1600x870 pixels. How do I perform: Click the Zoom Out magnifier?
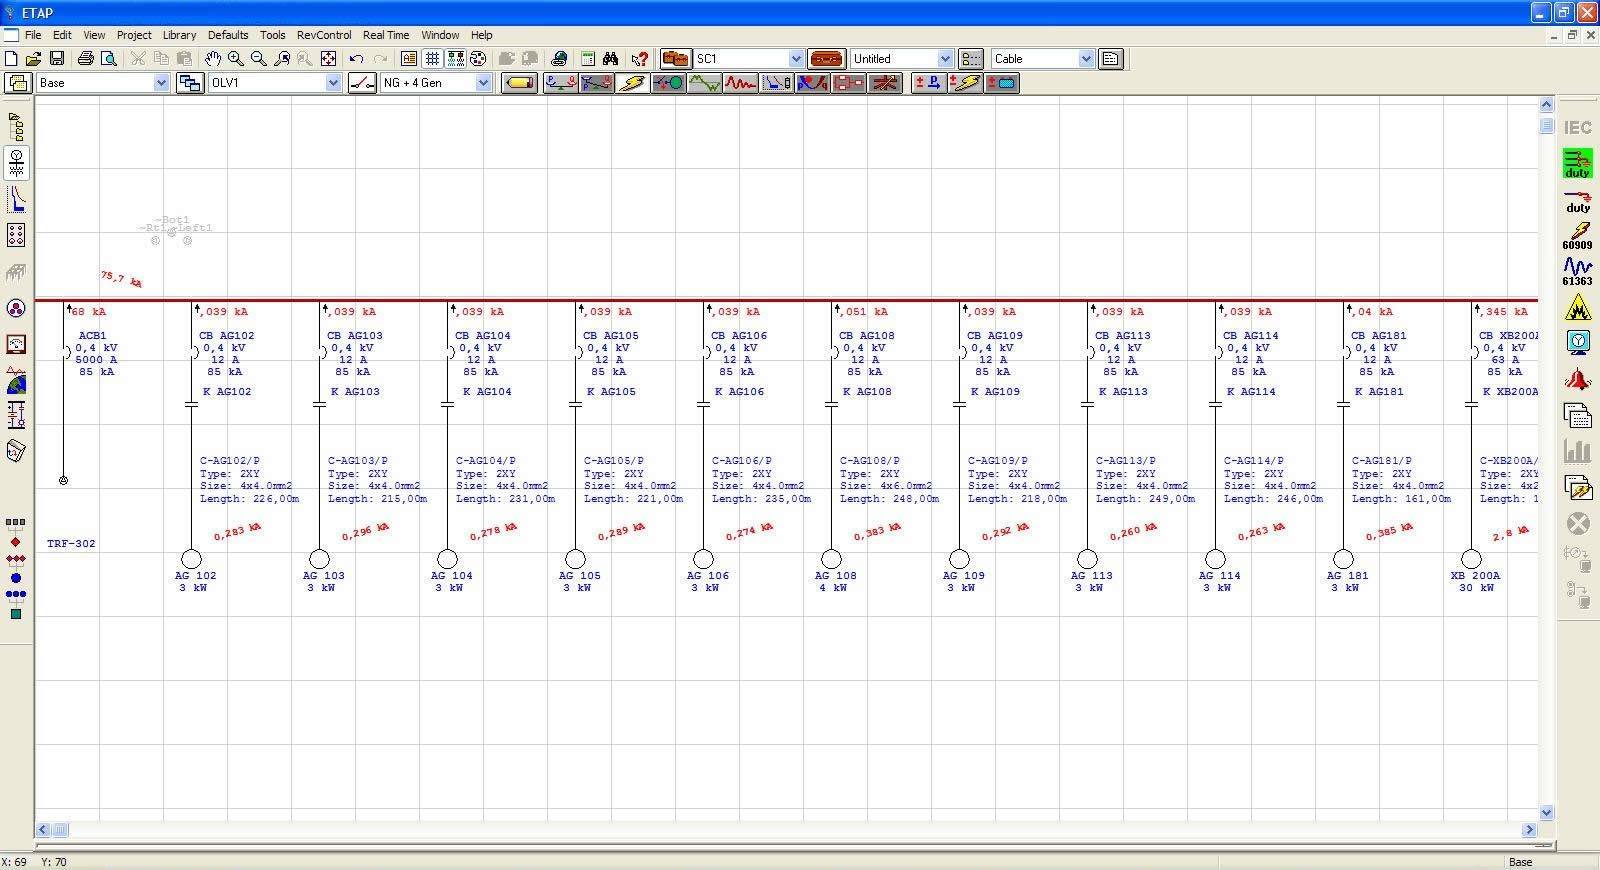point(259,59)
